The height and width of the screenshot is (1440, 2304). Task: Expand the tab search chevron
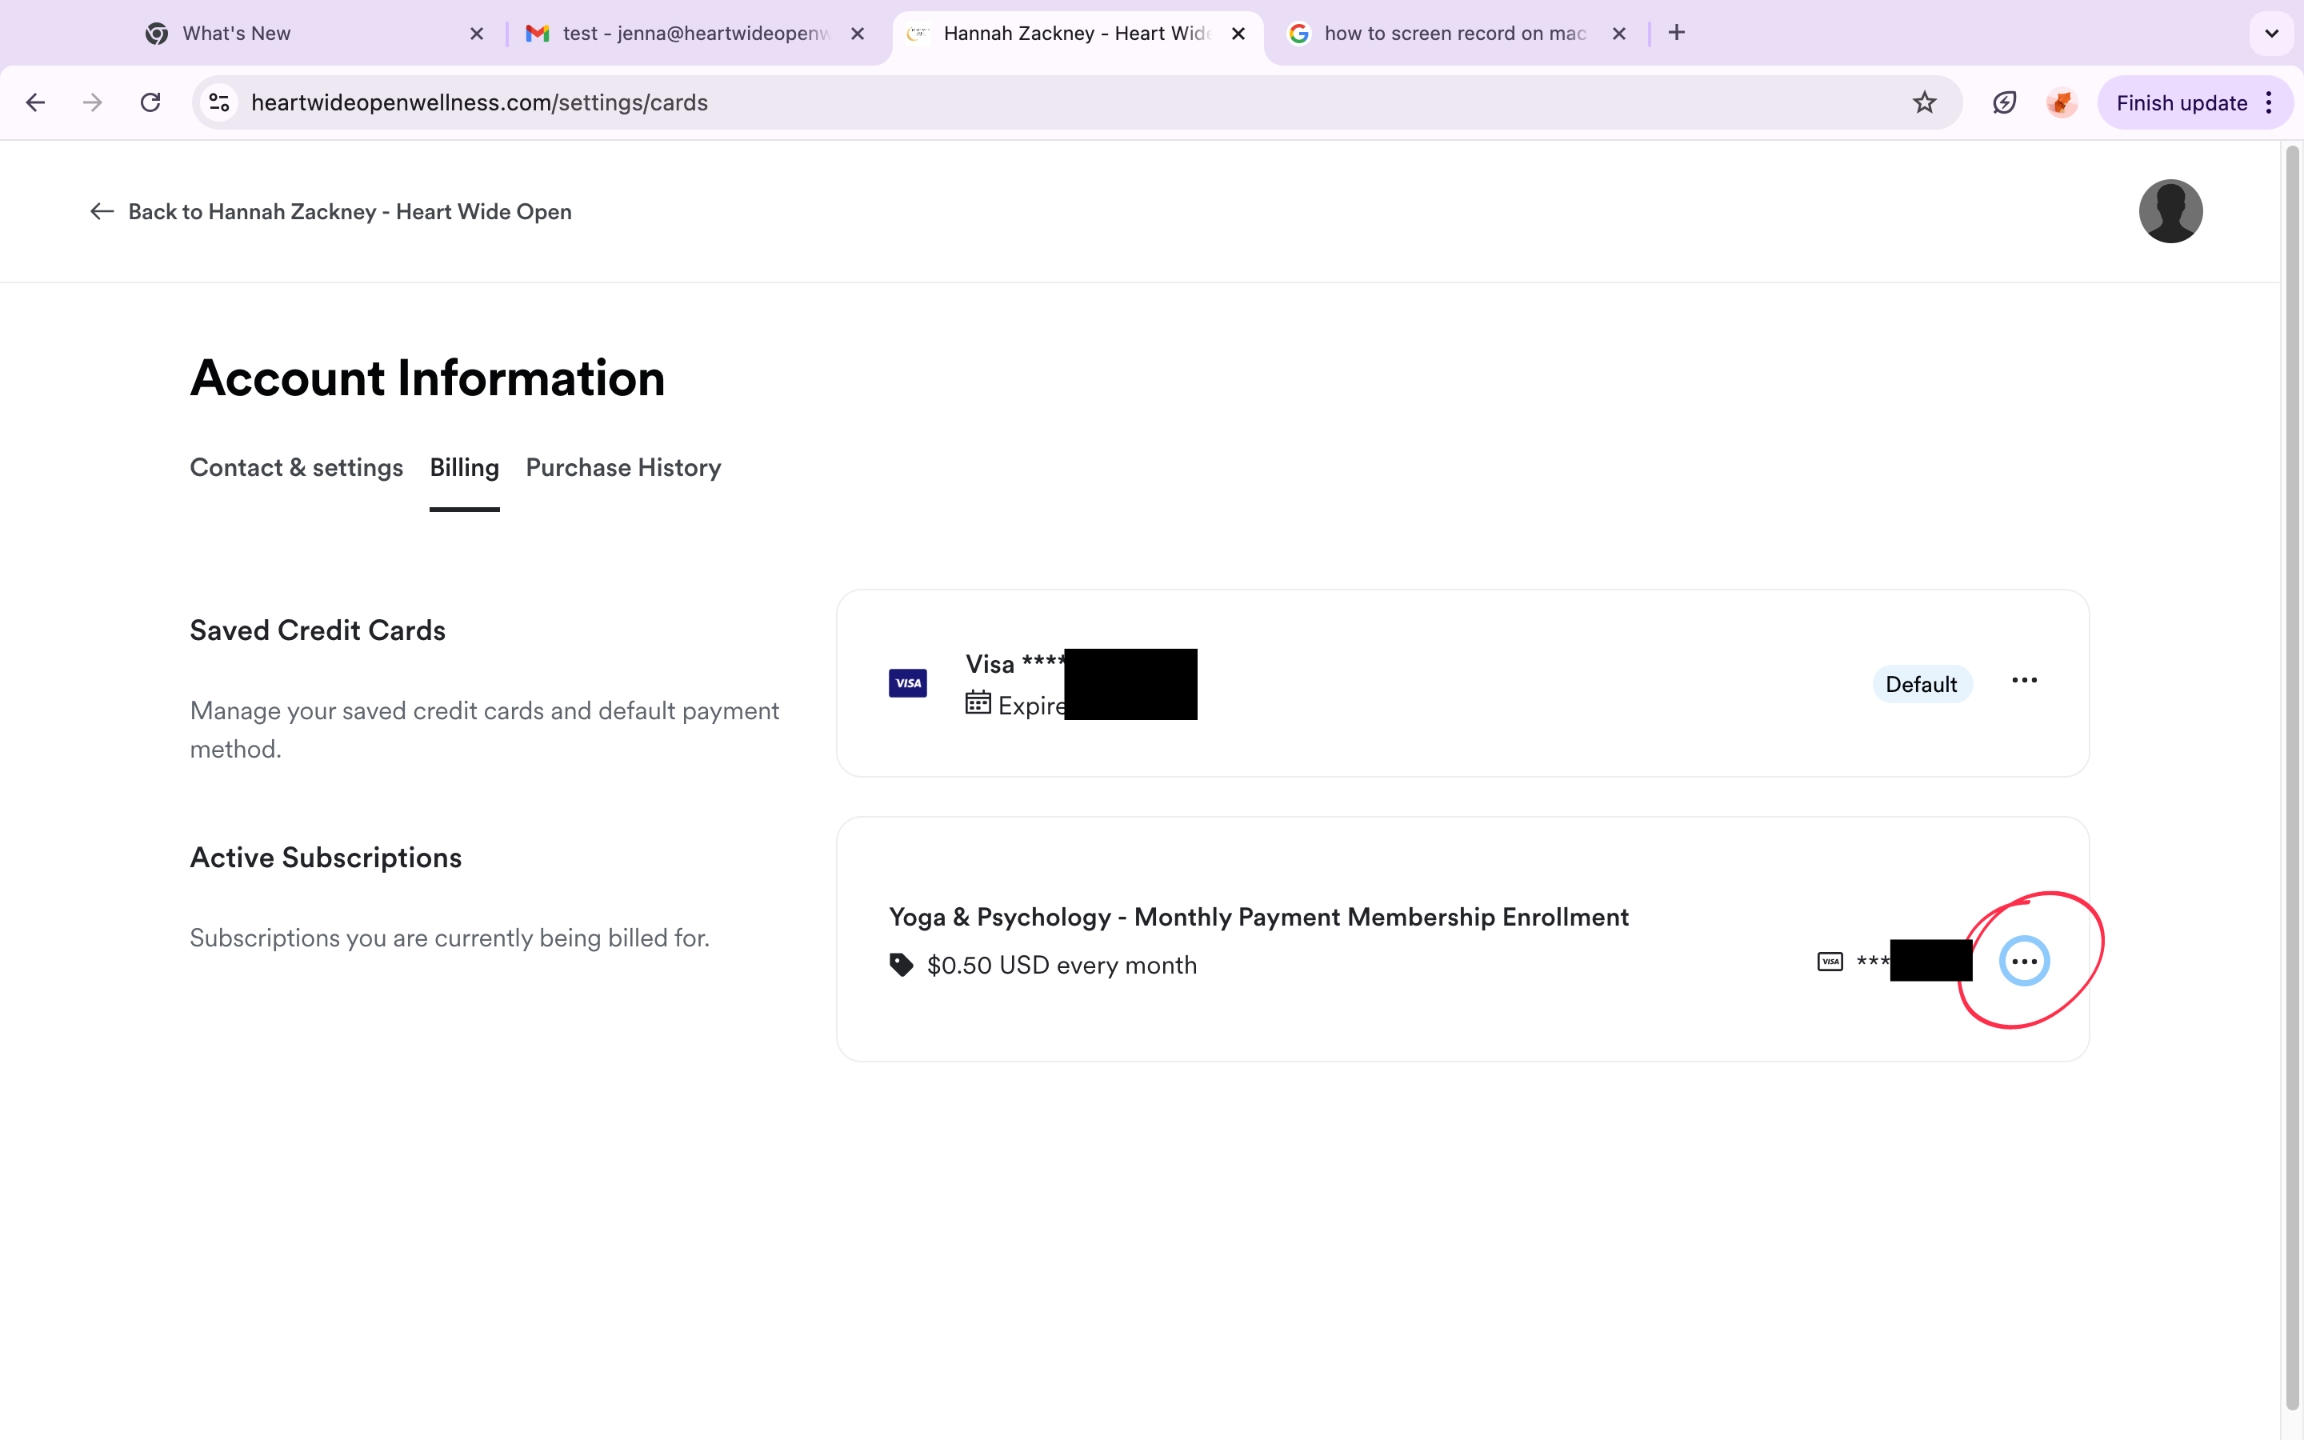coord(2271,33)
